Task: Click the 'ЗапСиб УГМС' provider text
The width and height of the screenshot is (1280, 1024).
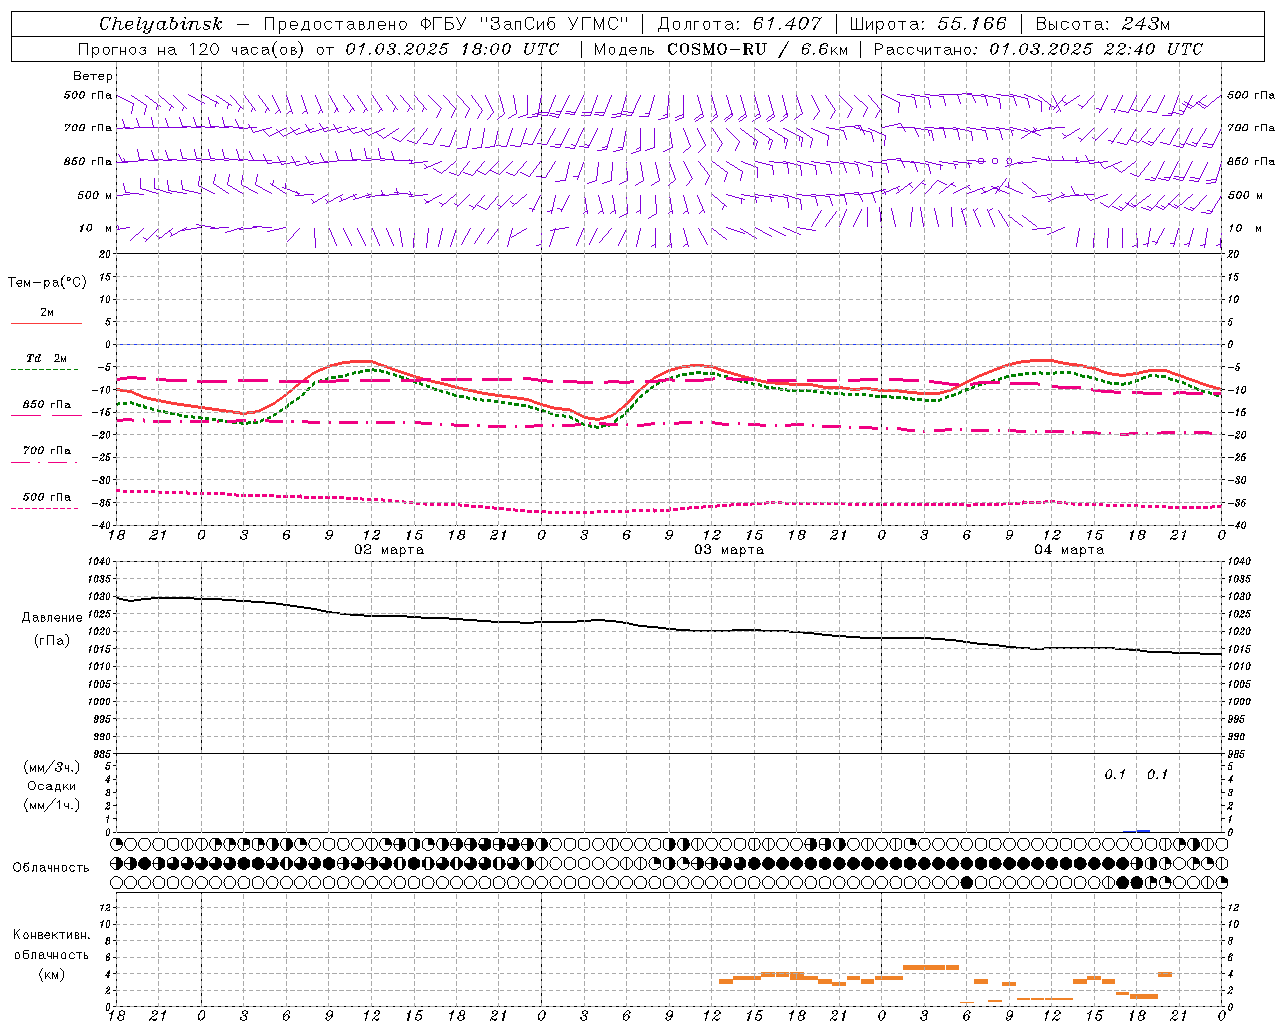Action: 554,24
